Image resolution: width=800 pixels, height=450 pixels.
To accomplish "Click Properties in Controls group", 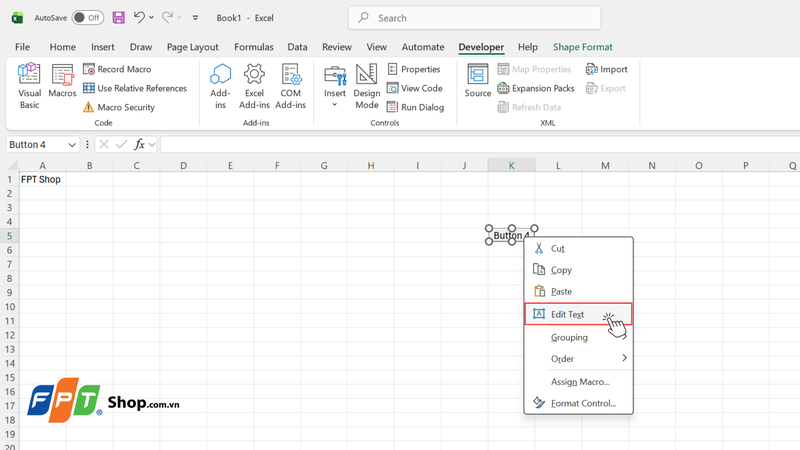I will point(414,69).
